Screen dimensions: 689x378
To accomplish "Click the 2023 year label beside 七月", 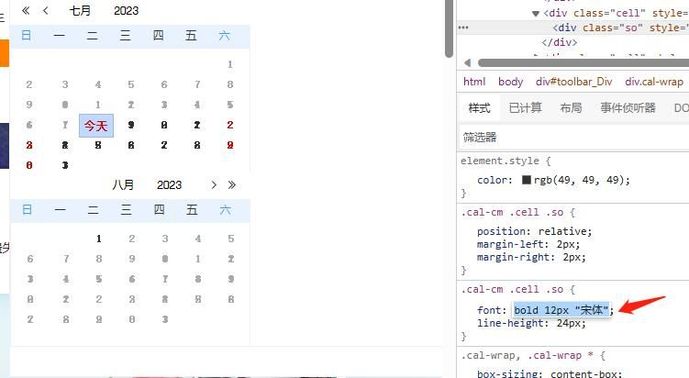I will 126,11.
